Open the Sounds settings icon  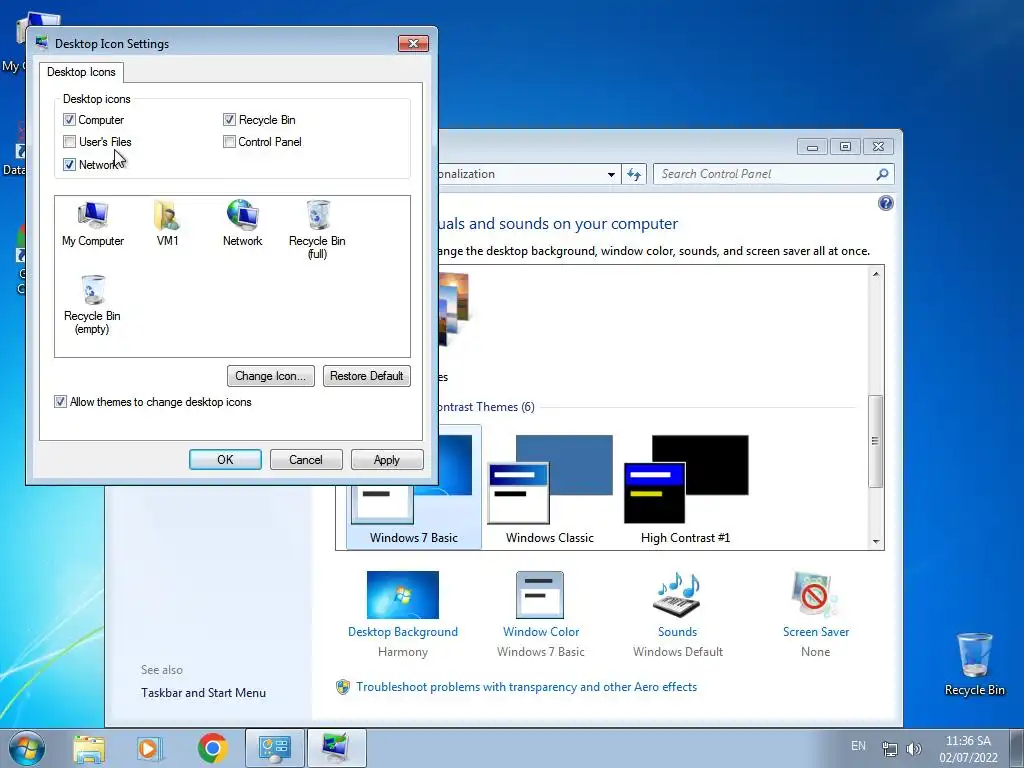coord(677,595)
